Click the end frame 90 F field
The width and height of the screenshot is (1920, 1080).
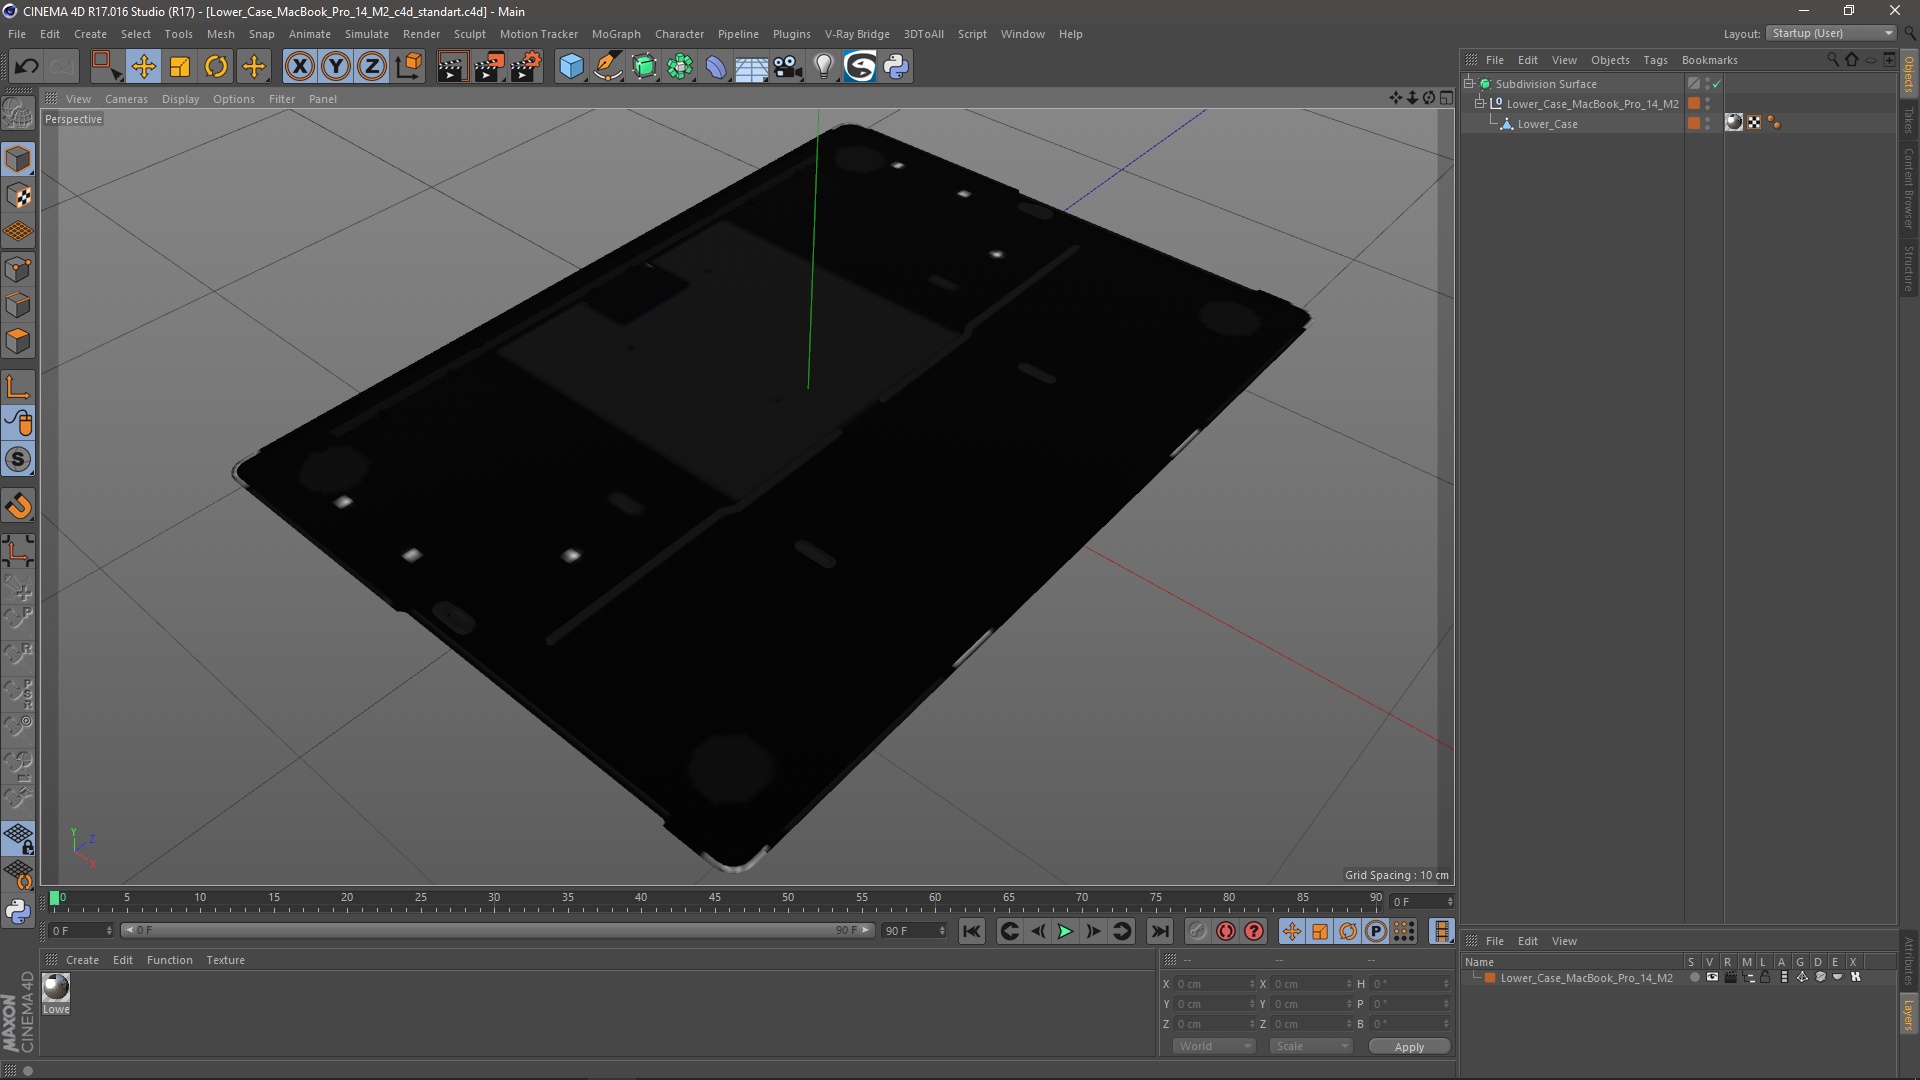point(914,931)
